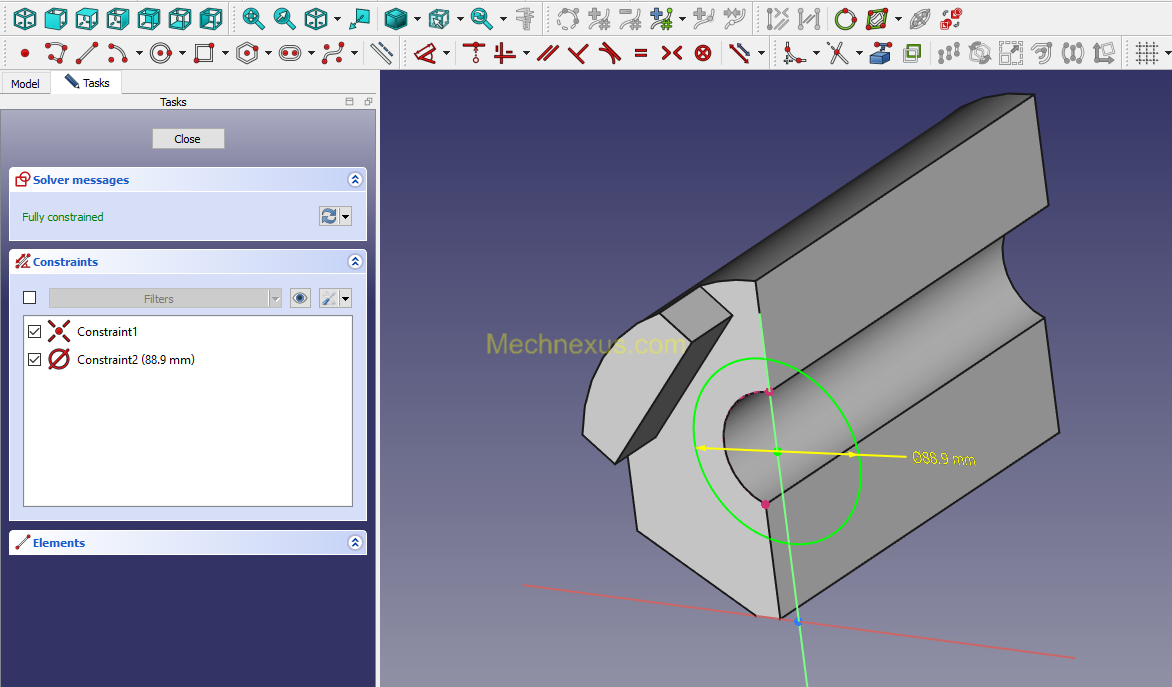
Task: Apply the Dimension constraint tool
Action: [x=425, y=53]
